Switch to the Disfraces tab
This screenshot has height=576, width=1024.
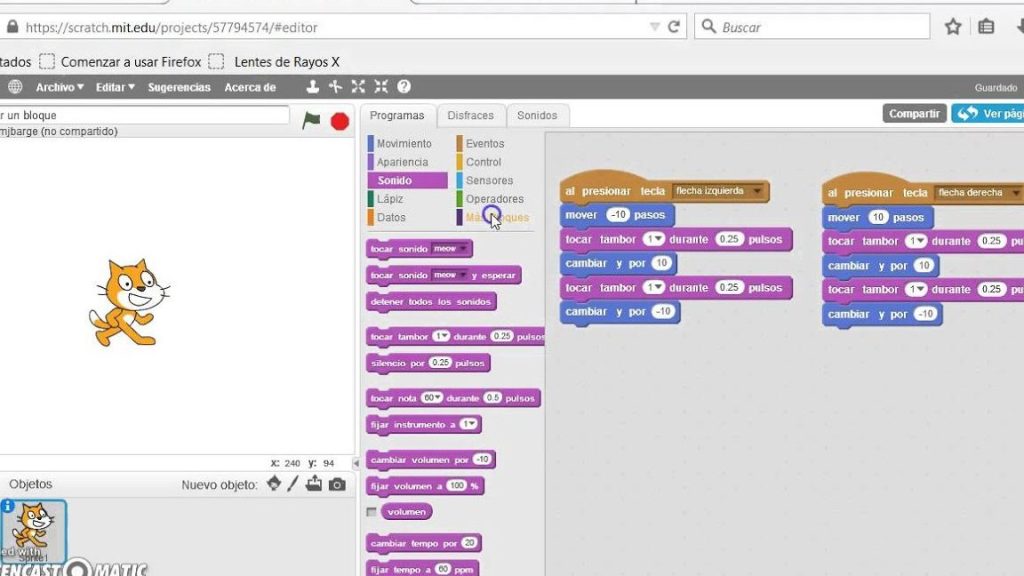point(470,115)
